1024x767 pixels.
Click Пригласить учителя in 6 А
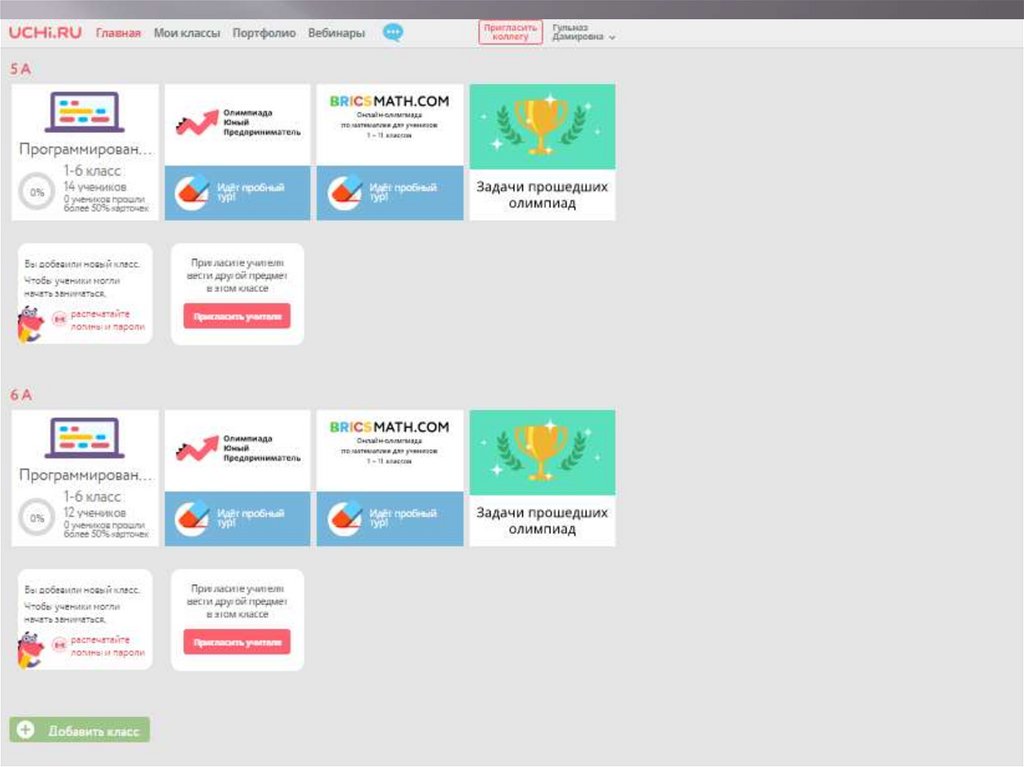[x=237, y=642]
